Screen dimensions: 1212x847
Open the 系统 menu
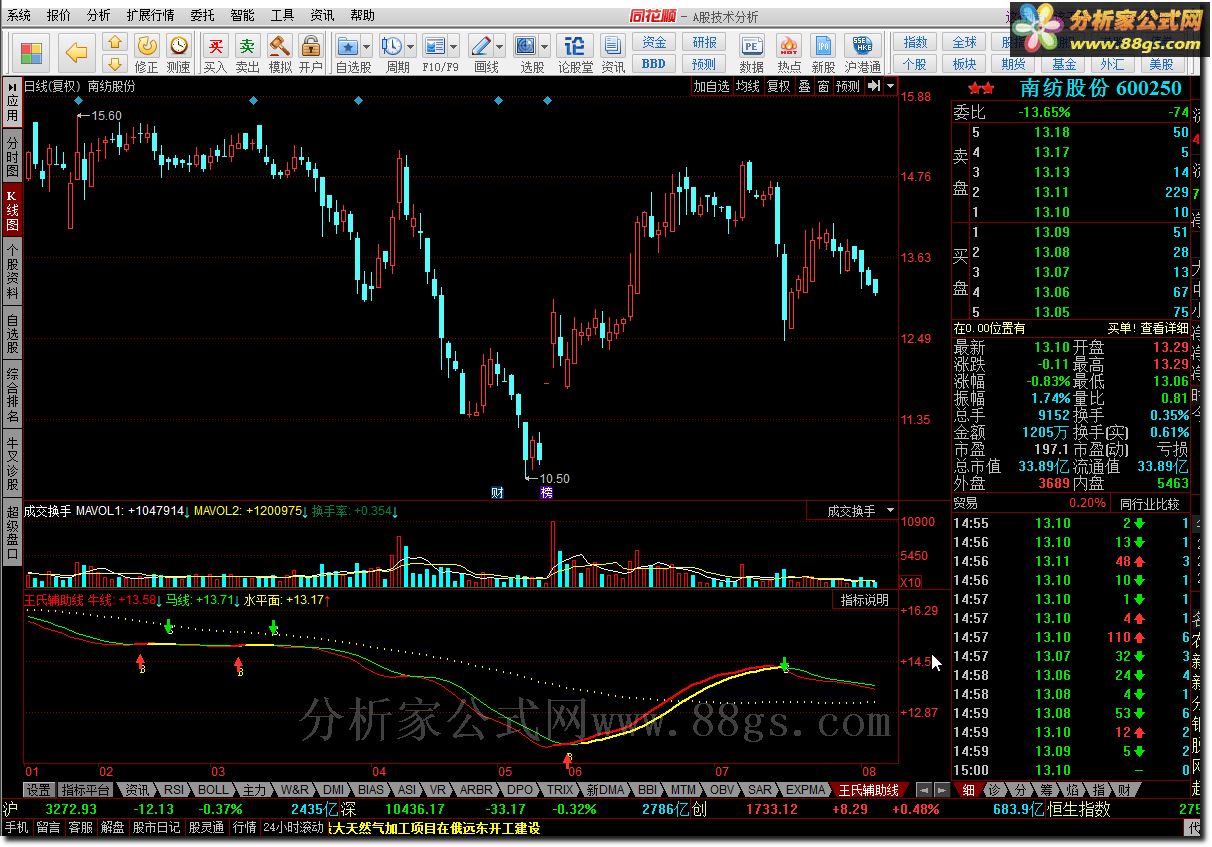[19, 15]
